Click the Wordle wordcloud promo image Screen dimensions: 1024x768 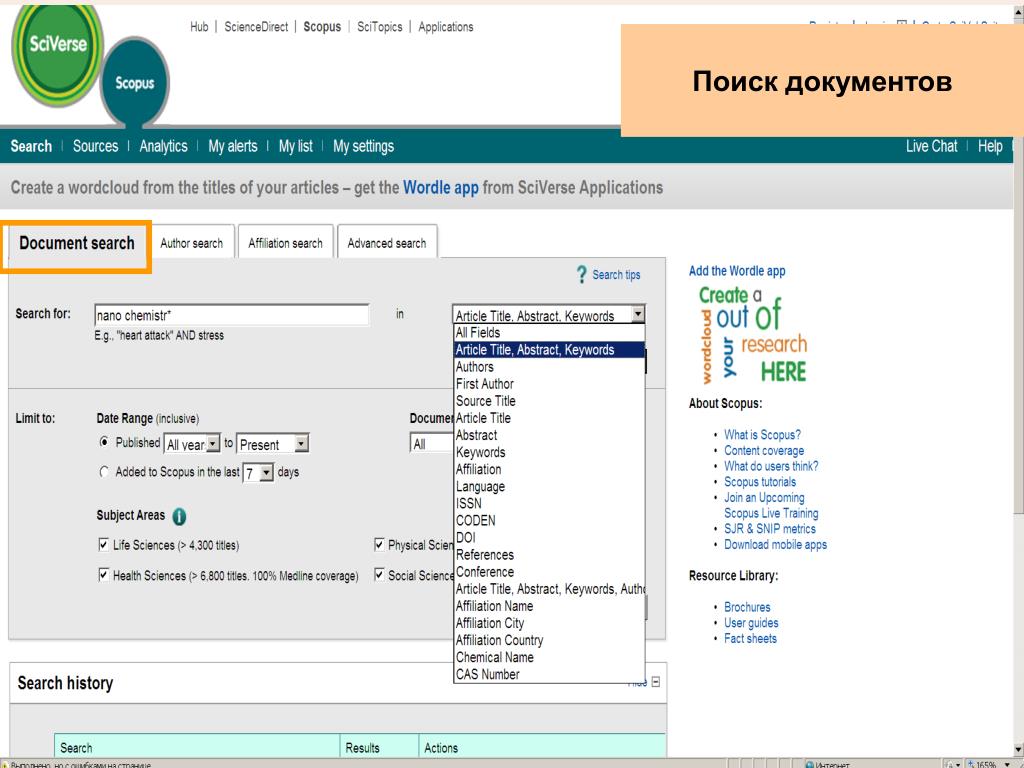pos(753,335)
